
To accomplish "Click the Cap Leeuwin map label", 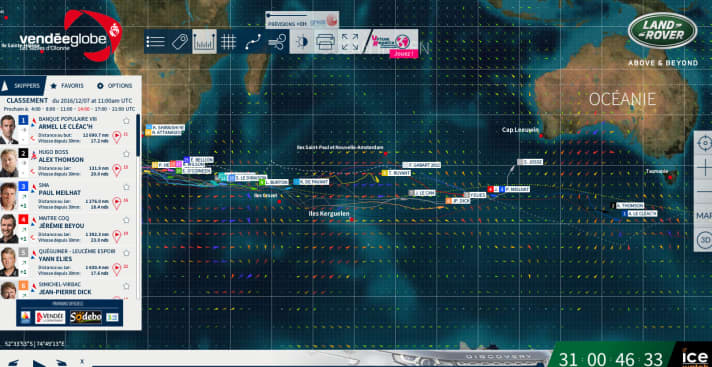I will (x=520, y=130).
